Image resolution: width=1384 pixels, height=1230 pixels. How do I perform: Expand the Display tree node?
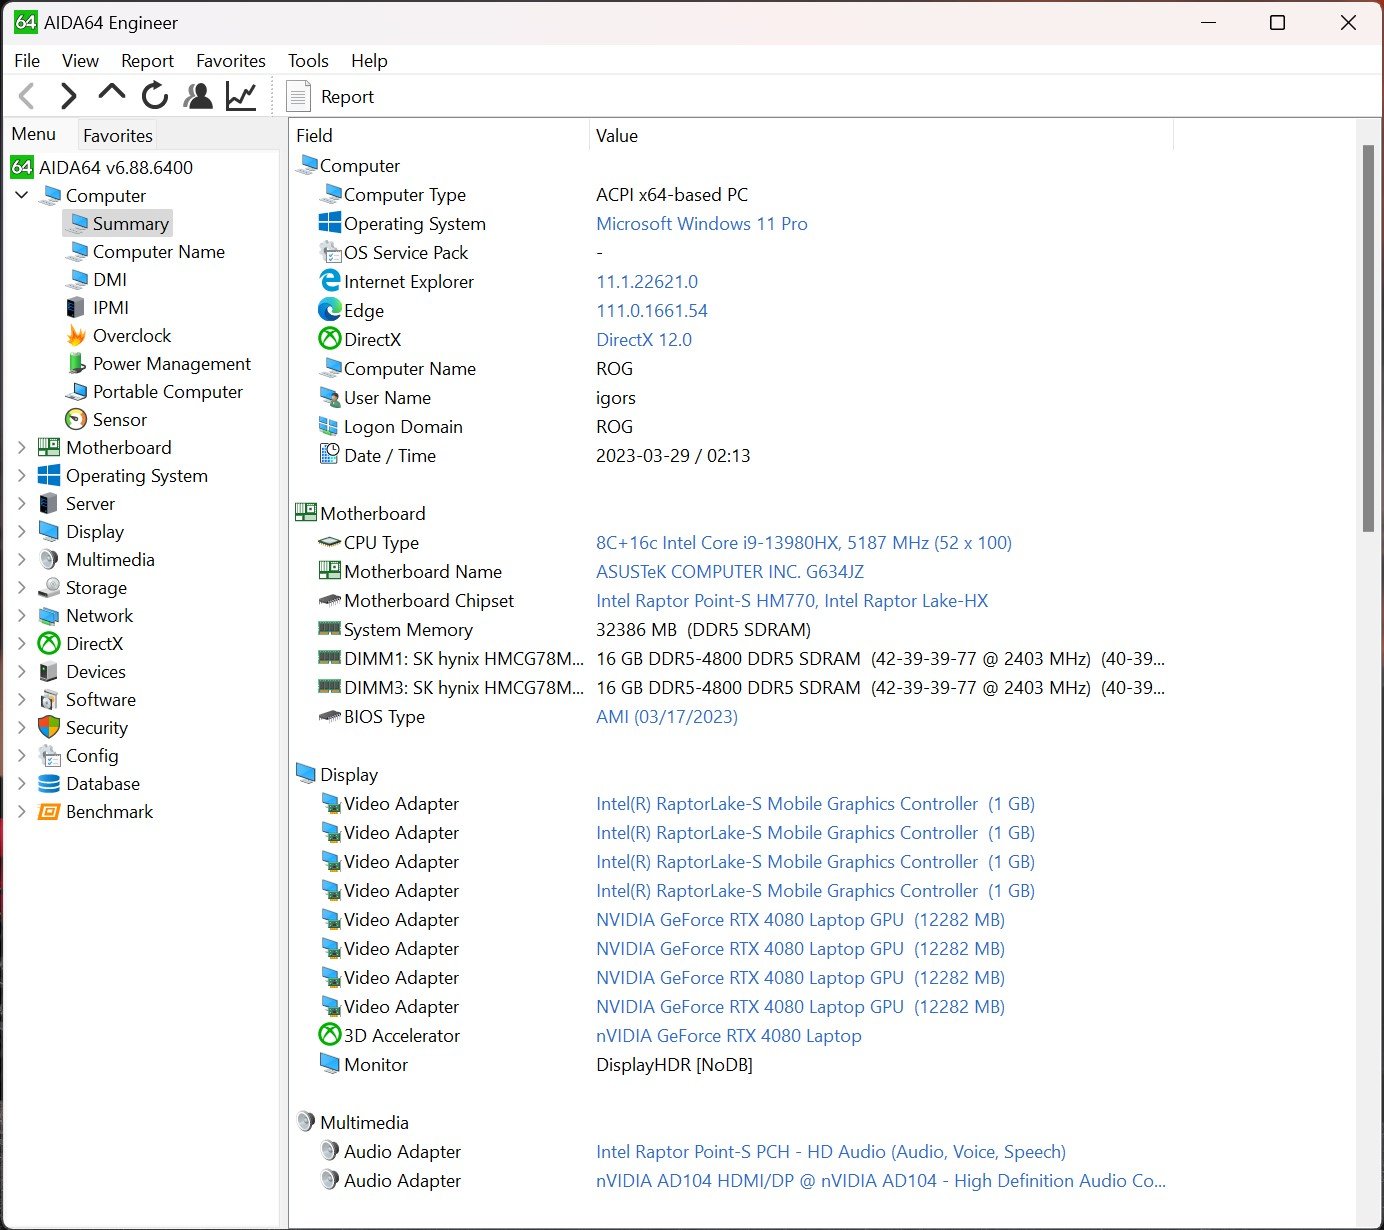(x=22, y=531)
